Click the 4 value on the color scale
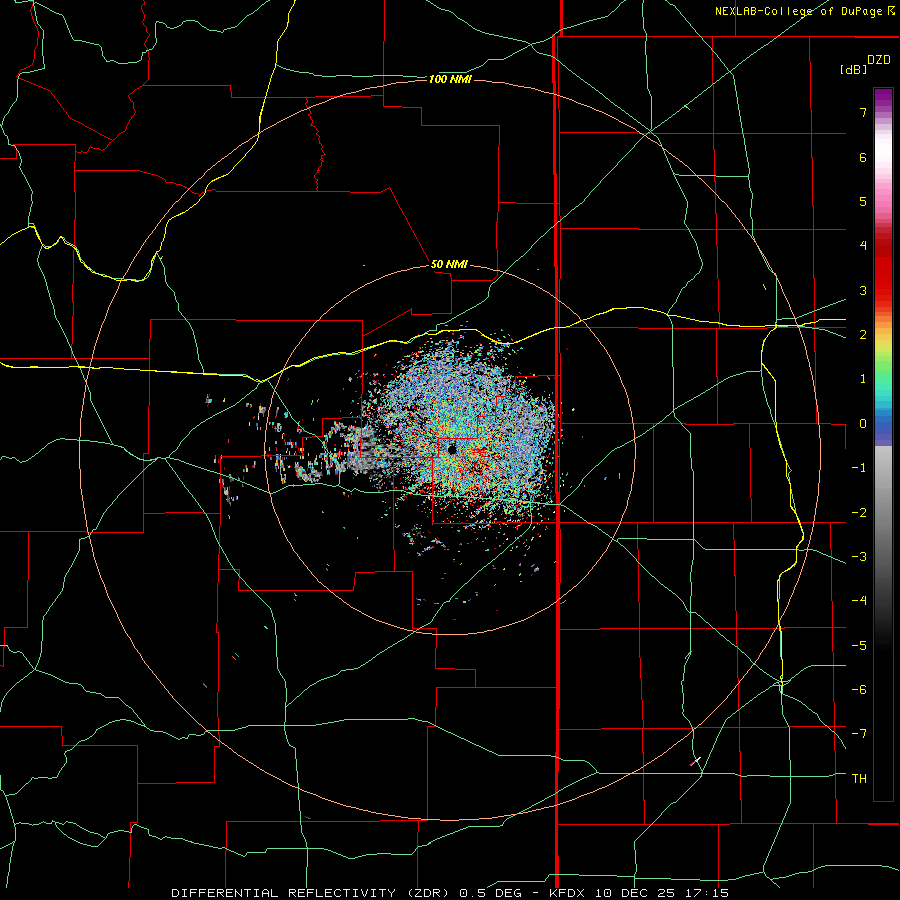This screenshot has height=900, width=900. 863,246
